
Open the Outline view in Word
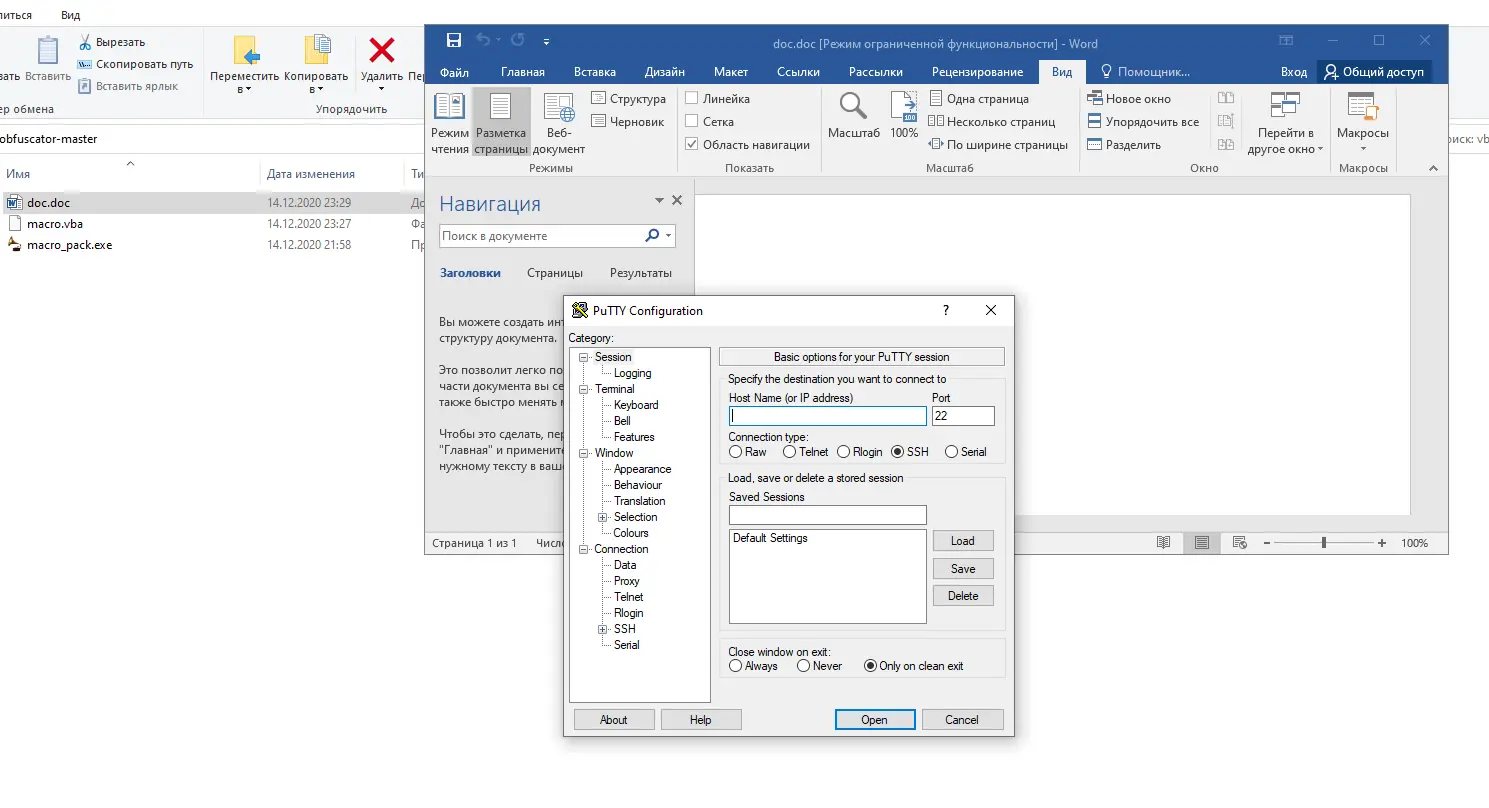click(x=629, y=99)
